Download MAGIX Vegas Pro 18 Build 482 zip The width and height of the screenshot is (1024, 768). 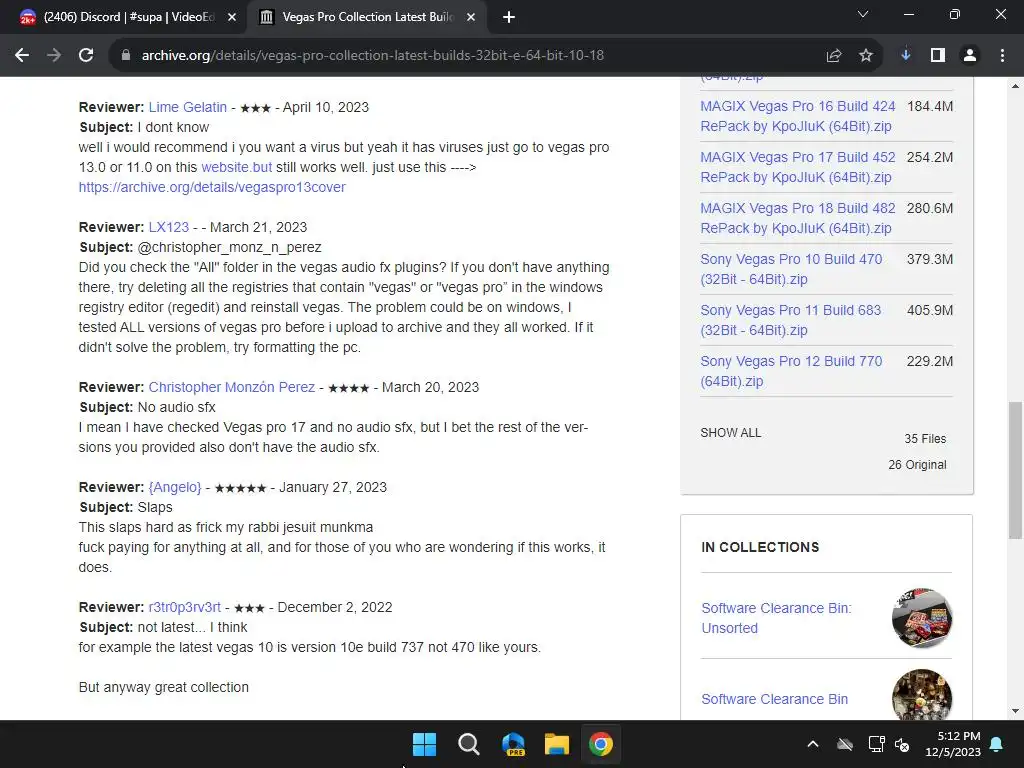point(797,218)
